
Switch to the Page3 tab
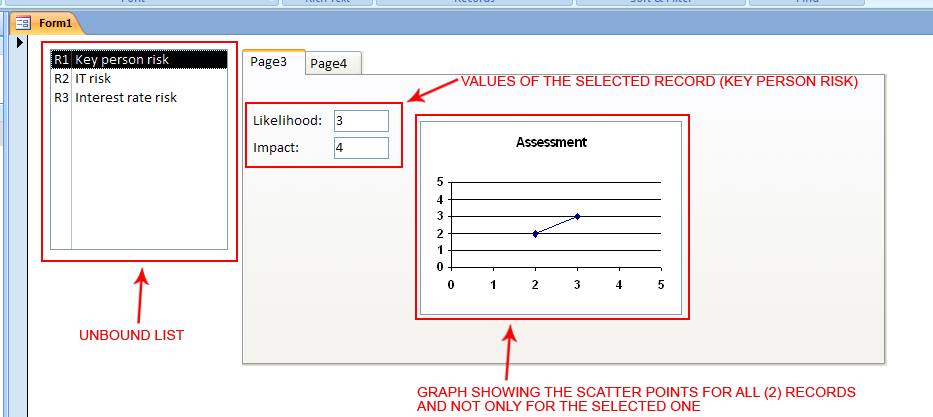[274, 62]
